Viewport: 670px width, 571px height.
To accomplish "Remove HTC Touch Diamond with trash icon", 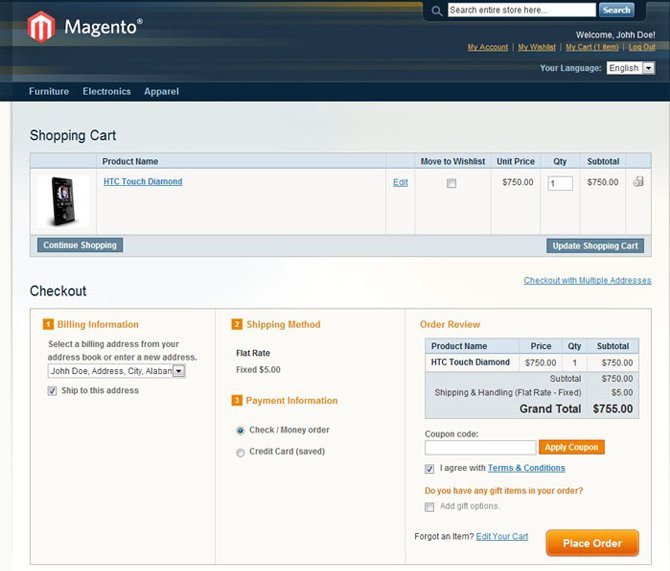I will pos(638,182).
